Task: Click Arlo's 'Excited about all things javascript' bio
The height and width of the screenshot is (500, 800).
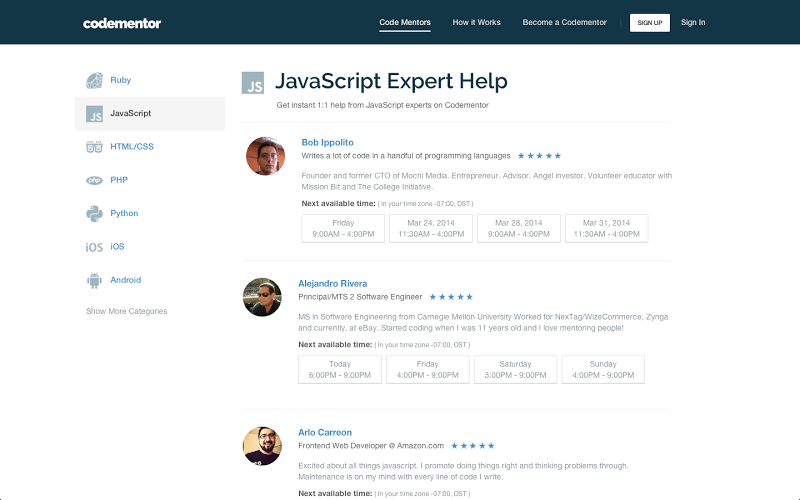Action: pos(463,471)
